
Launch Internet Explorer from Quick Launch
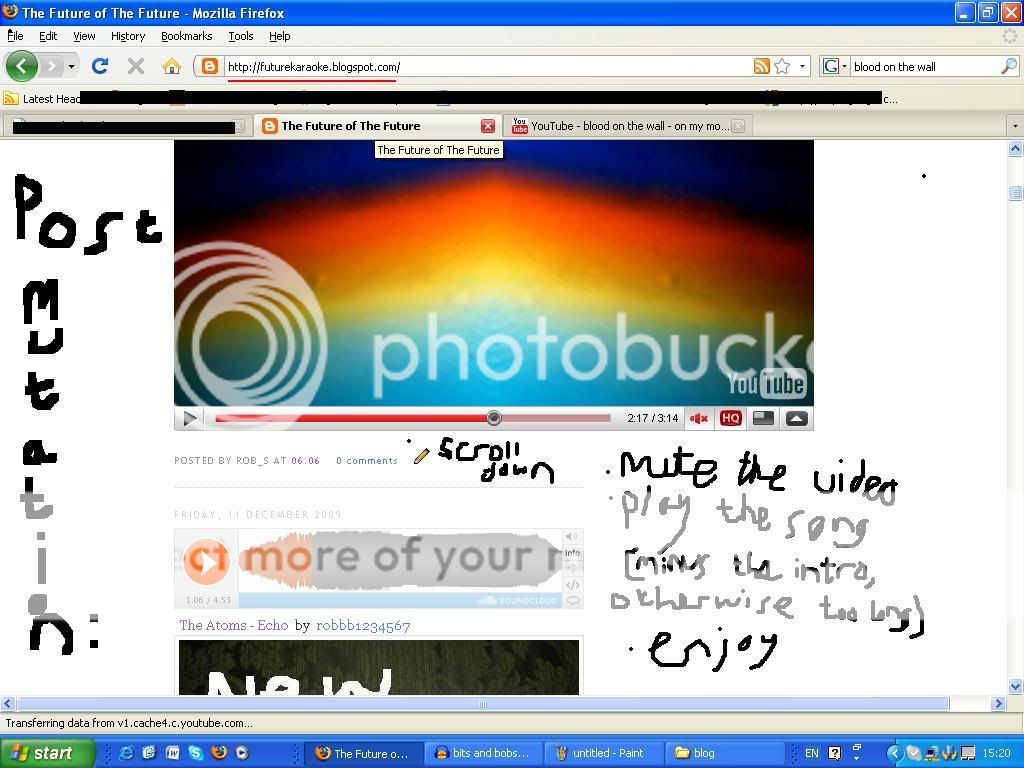coord(126,753)
